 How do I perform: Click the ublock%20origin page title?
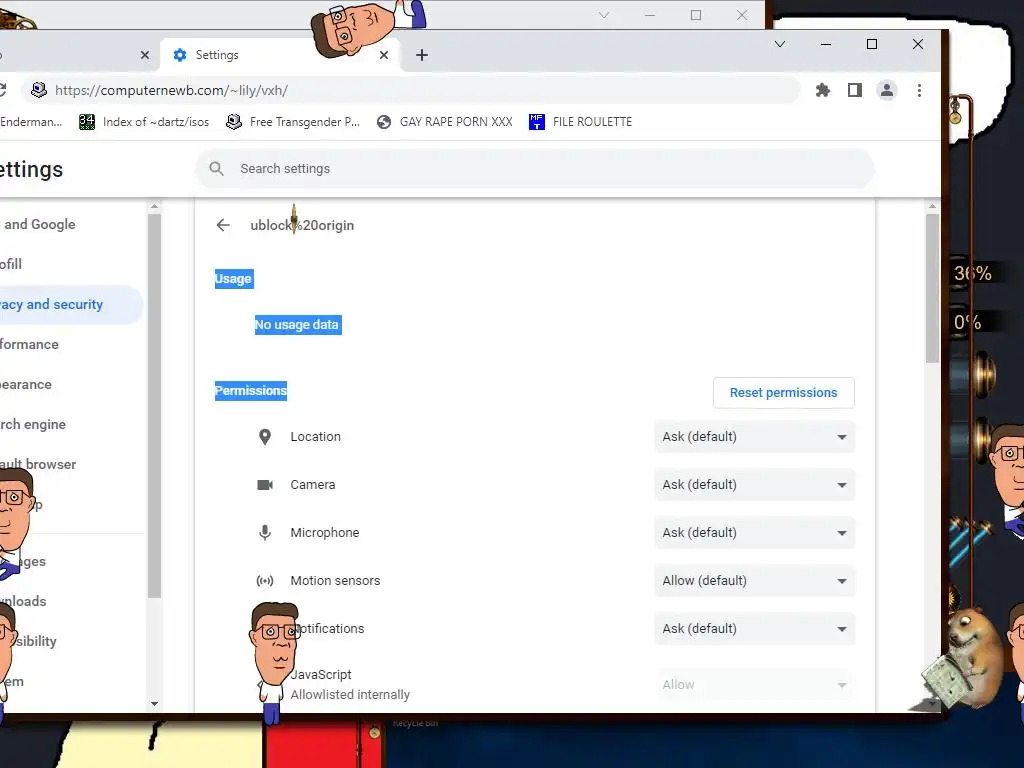tap(302, 225)
